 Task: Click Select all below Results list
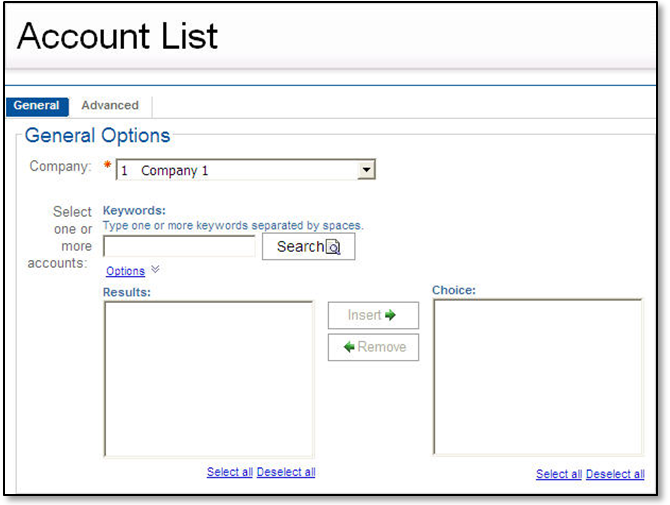click(229, 472)
